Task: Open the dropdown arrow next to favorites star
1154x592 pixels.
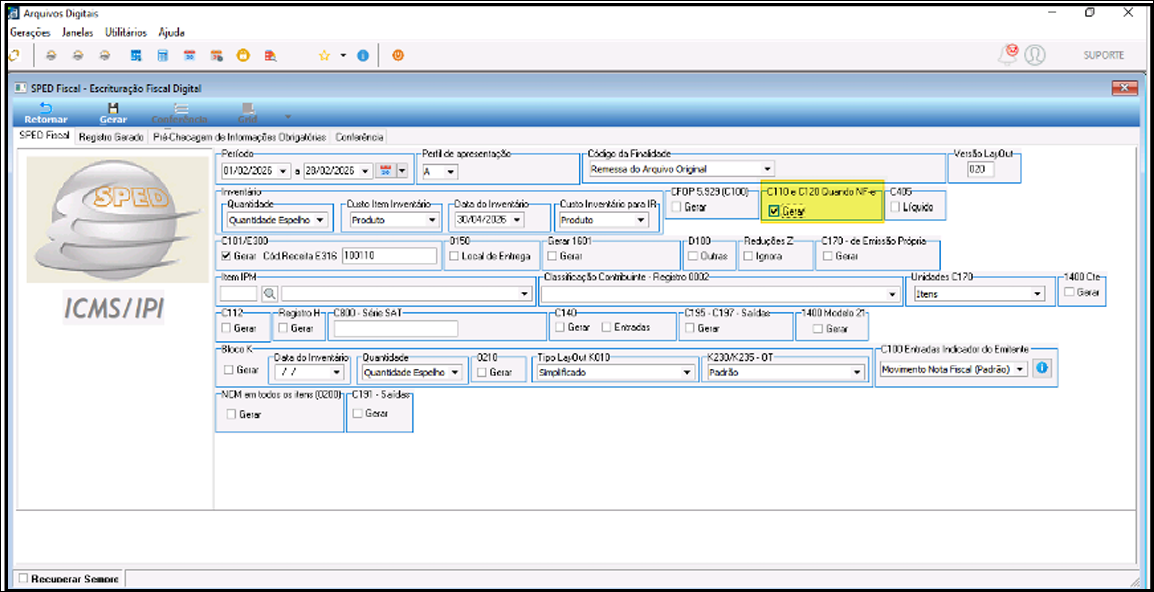Action: point(343,55)
